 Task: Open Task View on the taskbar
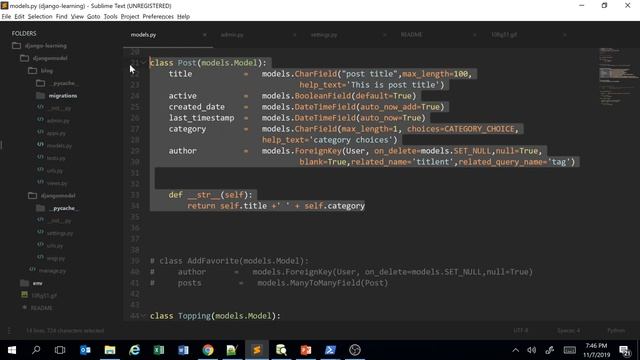tap(60, 350)
